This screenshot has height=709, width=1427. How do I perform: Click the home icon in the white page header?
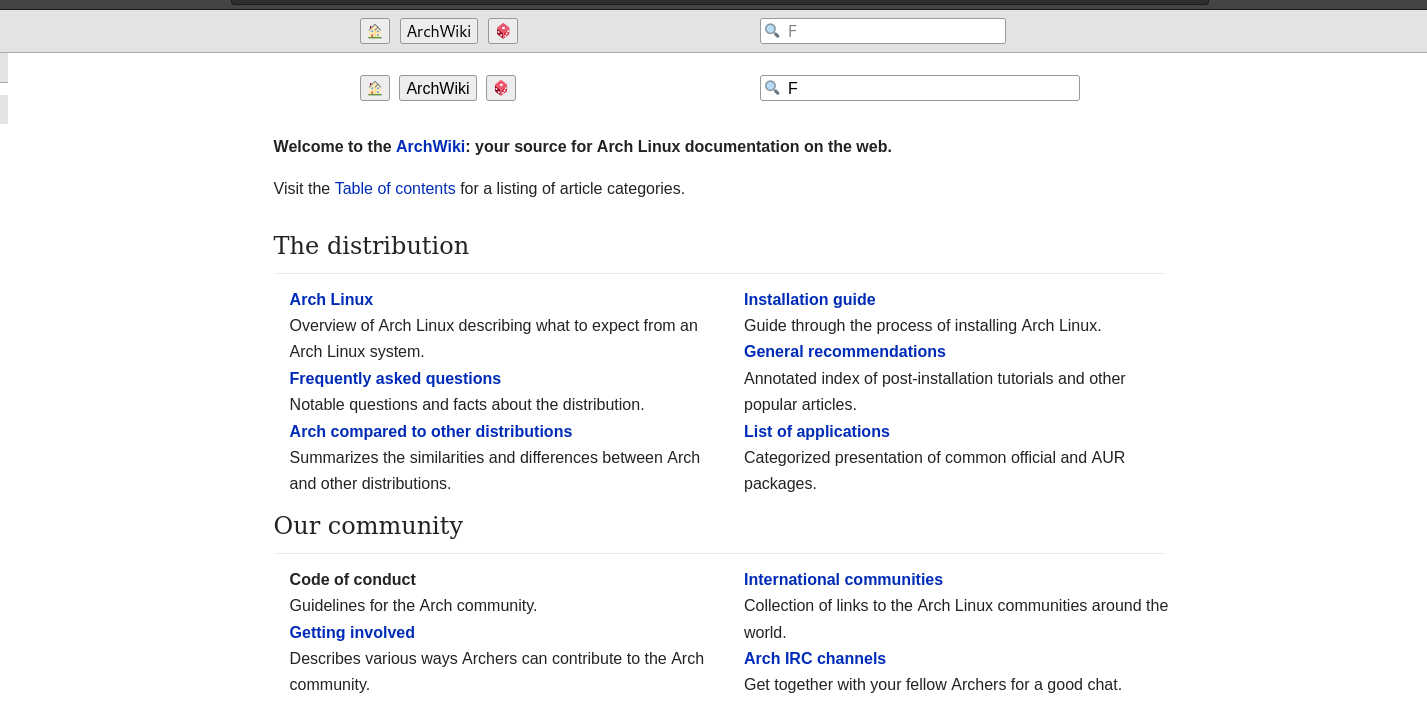pyautogui.click(x=375, y=88)
